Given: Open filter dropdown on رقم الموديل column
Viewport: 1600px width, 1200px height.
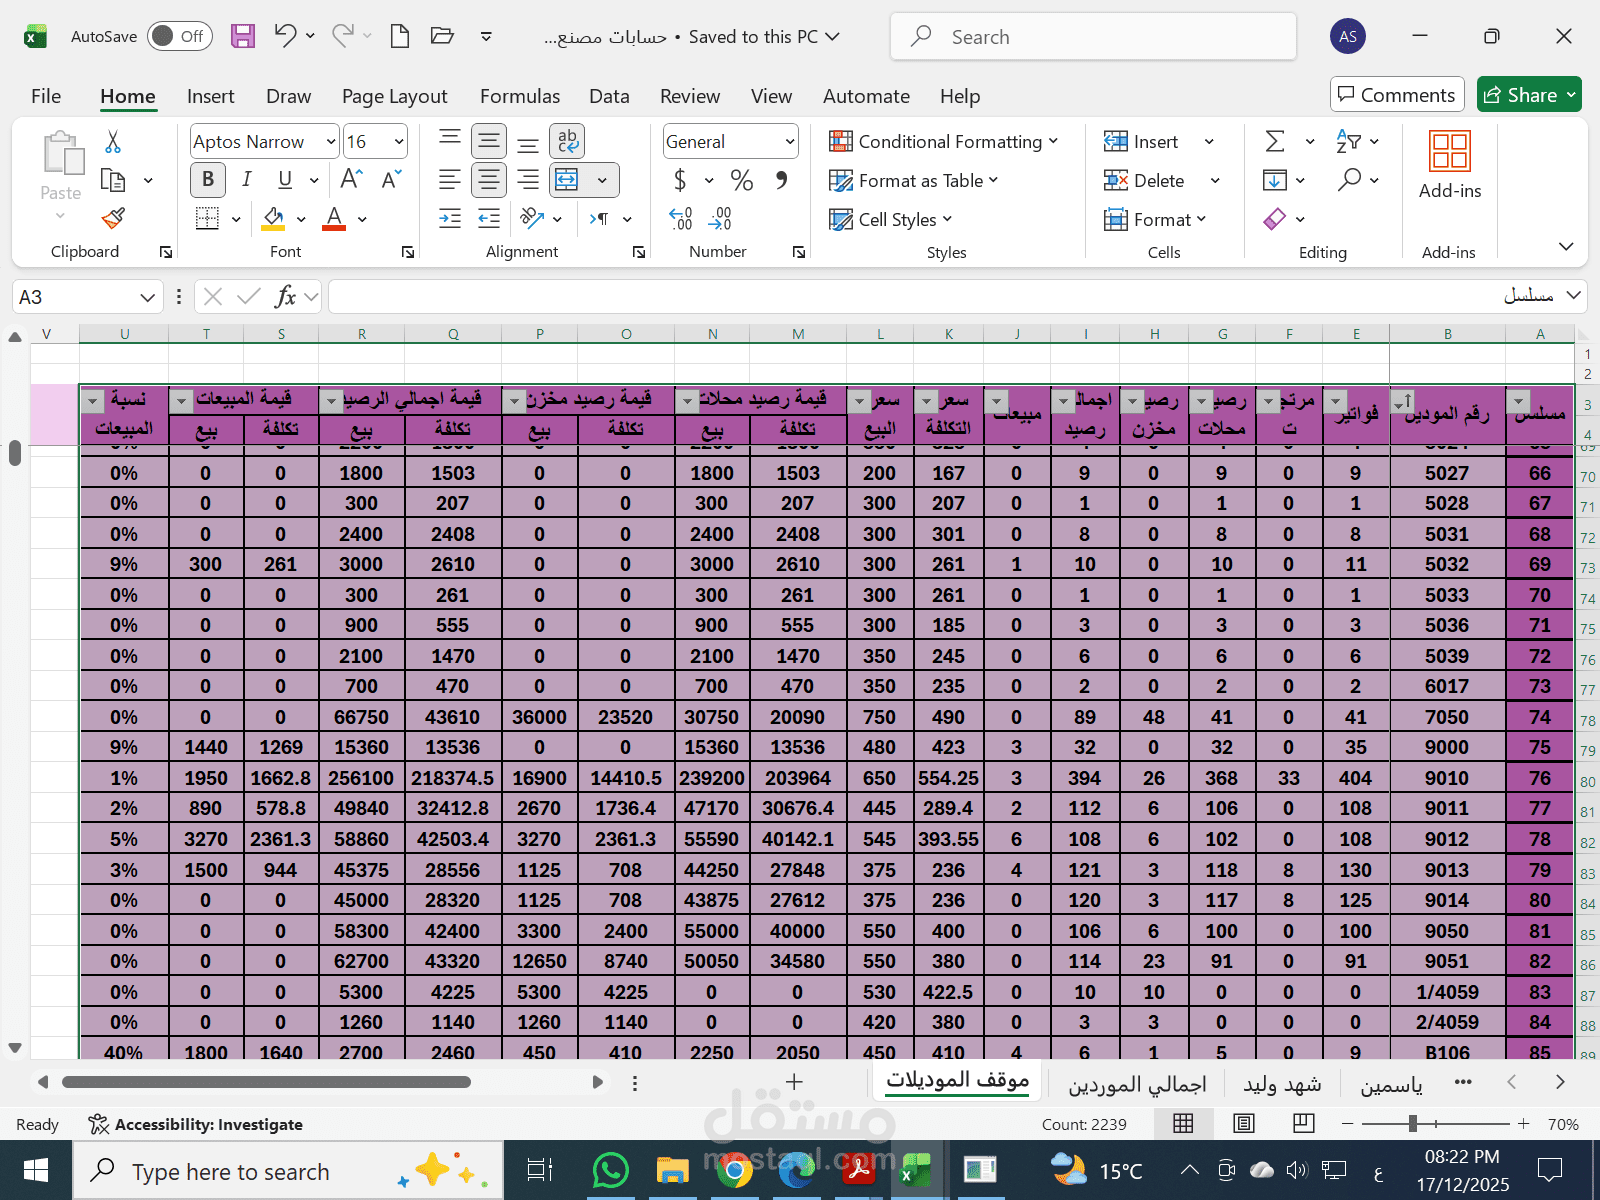Looking at the screenshot, I should tap(1402, 401).
